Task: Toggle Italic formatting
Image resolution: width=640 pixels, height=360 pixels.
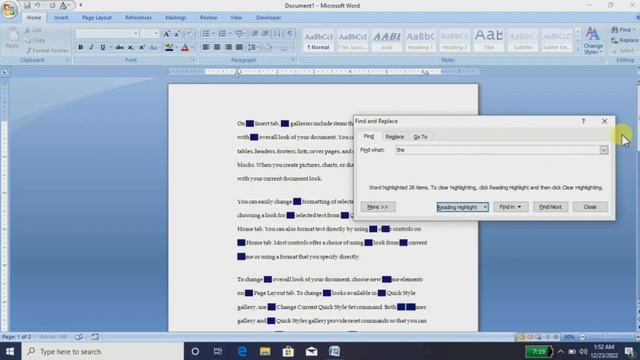Action: pos(91,47)
